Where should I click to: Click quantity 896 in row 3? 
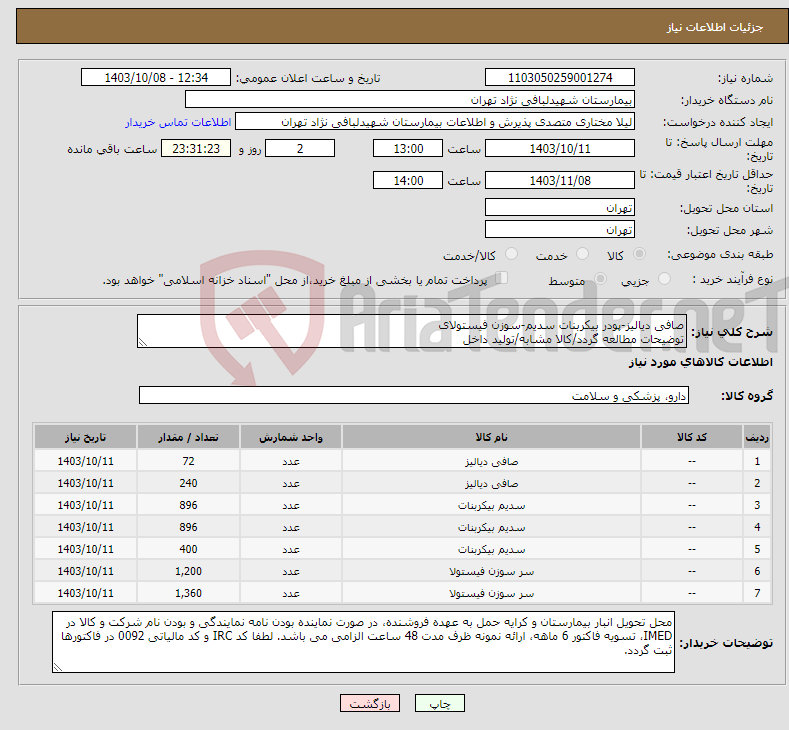point(188,505)
